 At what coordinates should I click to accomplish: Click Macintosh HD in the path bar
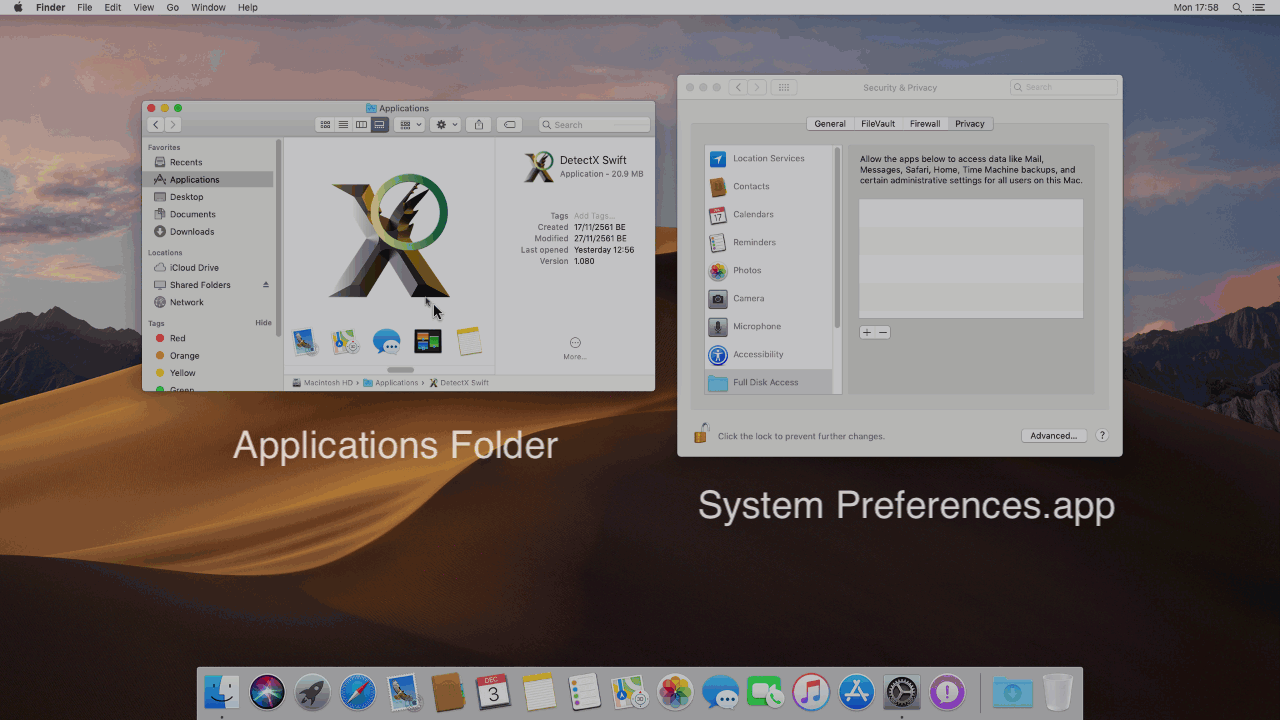point(322,383)
